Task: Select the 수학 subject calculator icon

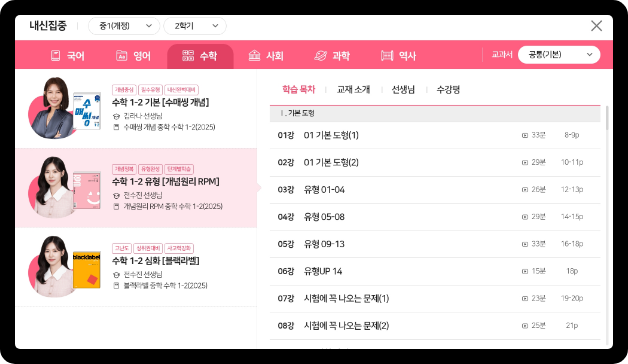Action: tap(188, 56)
